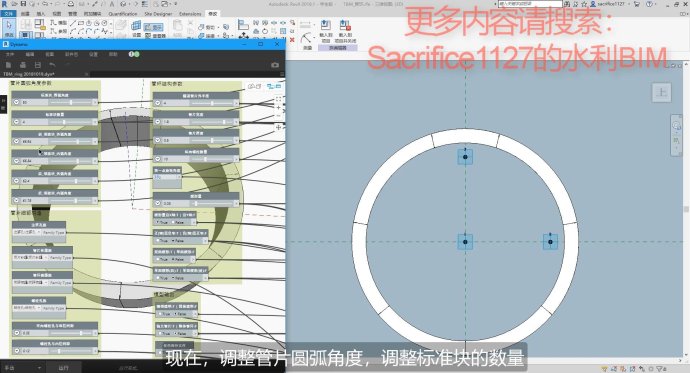This screenshot has width=690, height=373.
Task: Click slider track of node with value 0.08
Action: coord(212,203)
